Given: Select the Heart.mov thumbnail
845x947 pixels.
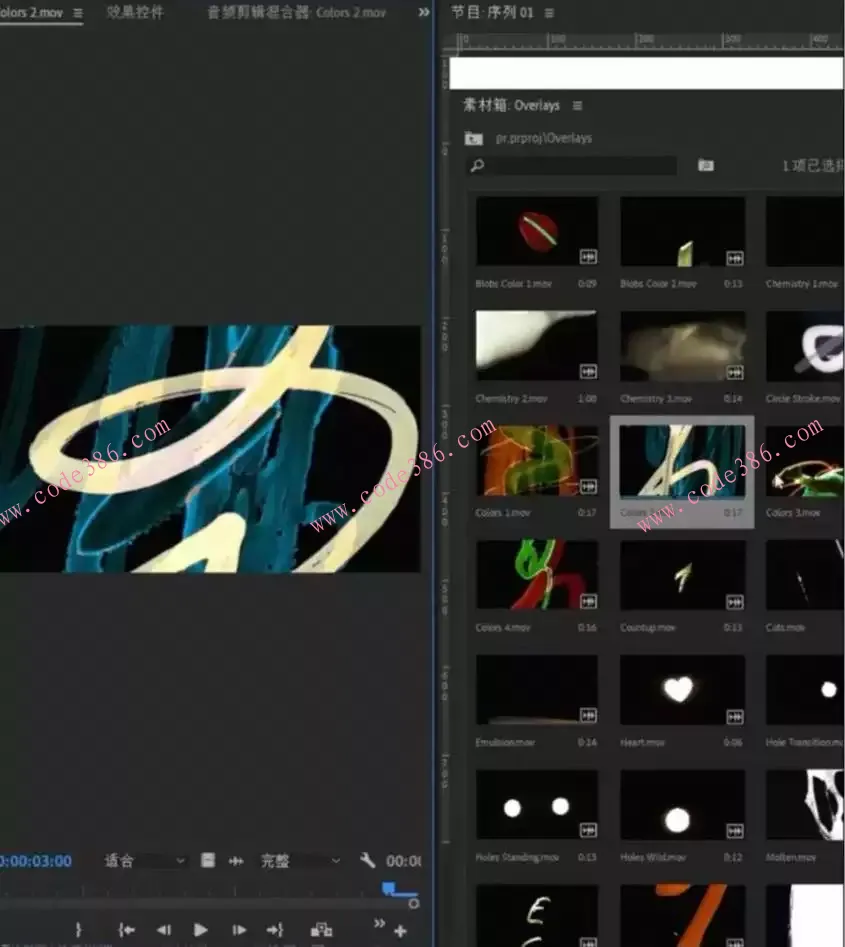Looking at the screenshot, I should [682, 690].
